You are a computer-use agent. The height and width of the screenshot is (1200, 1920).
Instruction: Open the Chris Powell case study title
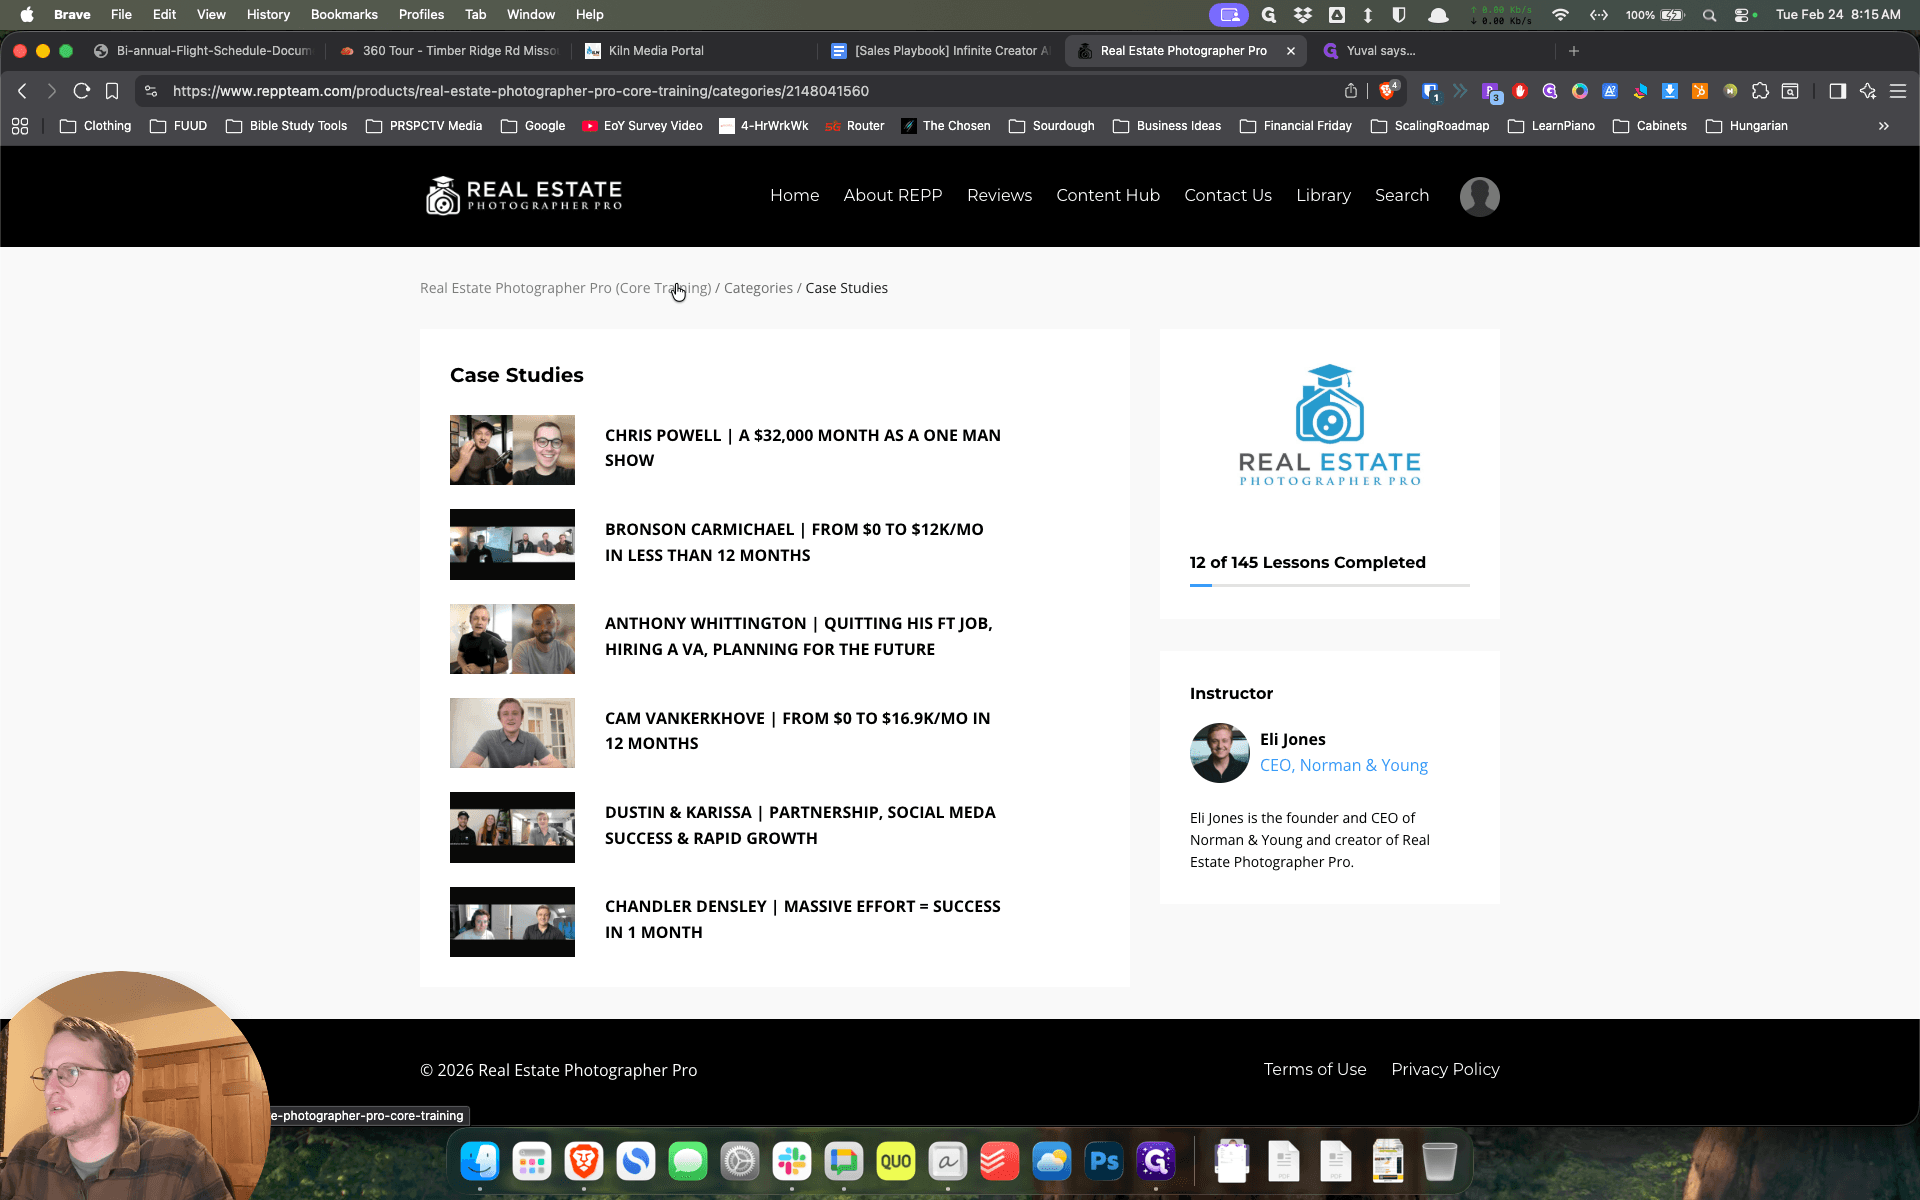(803, 448)
